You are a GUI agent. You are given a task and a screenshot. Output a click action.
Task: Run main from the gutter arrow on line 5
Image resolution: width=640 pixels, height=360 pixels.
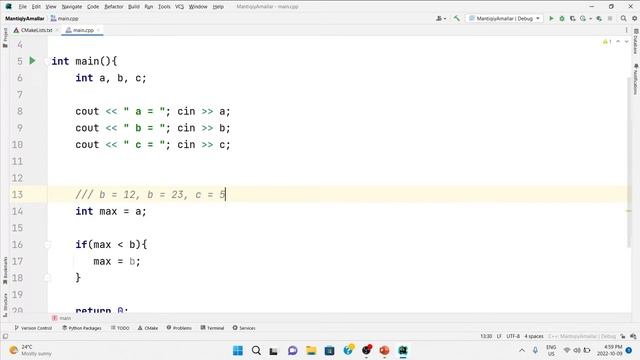32,61
